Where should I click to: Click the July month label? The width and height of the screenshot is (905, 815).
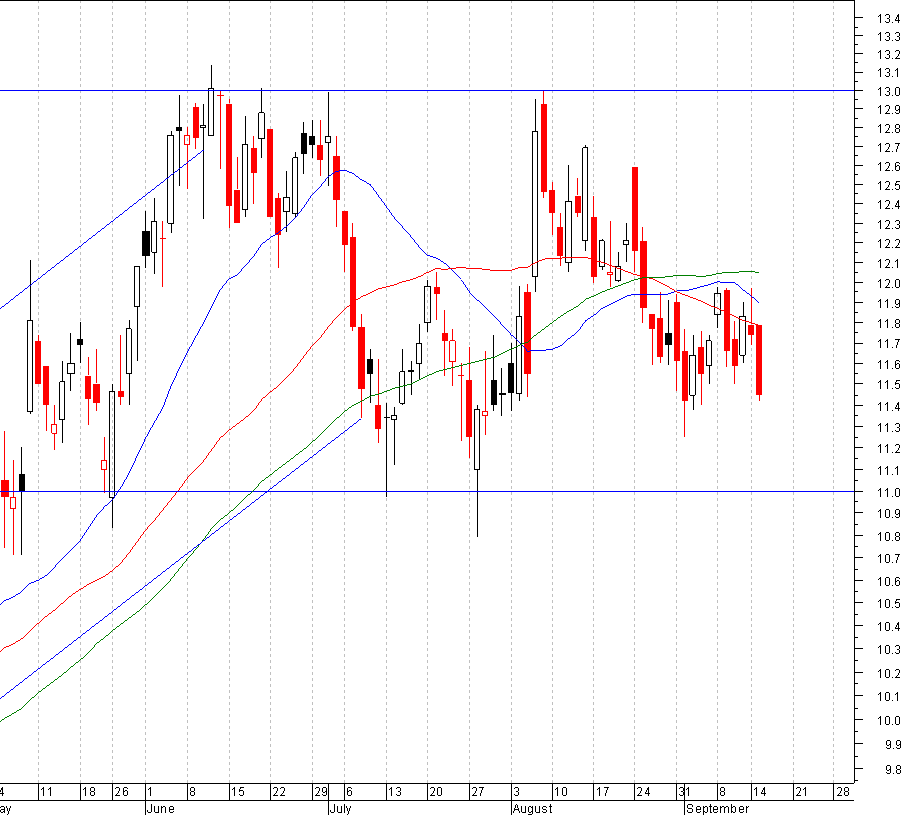point(341,808)
